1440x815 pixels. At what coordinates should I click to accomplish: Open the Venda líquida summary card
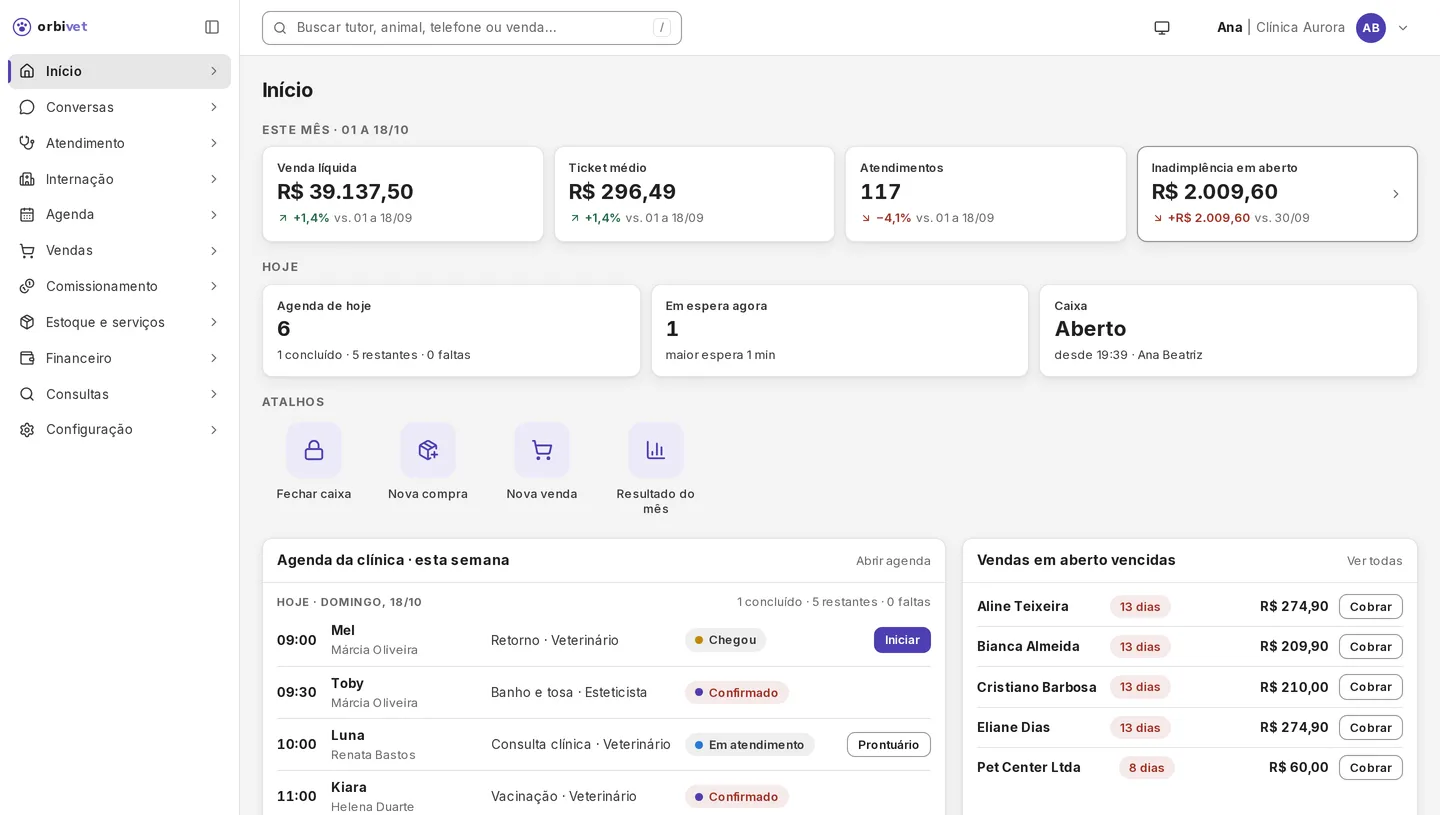[x=403, y=194]
